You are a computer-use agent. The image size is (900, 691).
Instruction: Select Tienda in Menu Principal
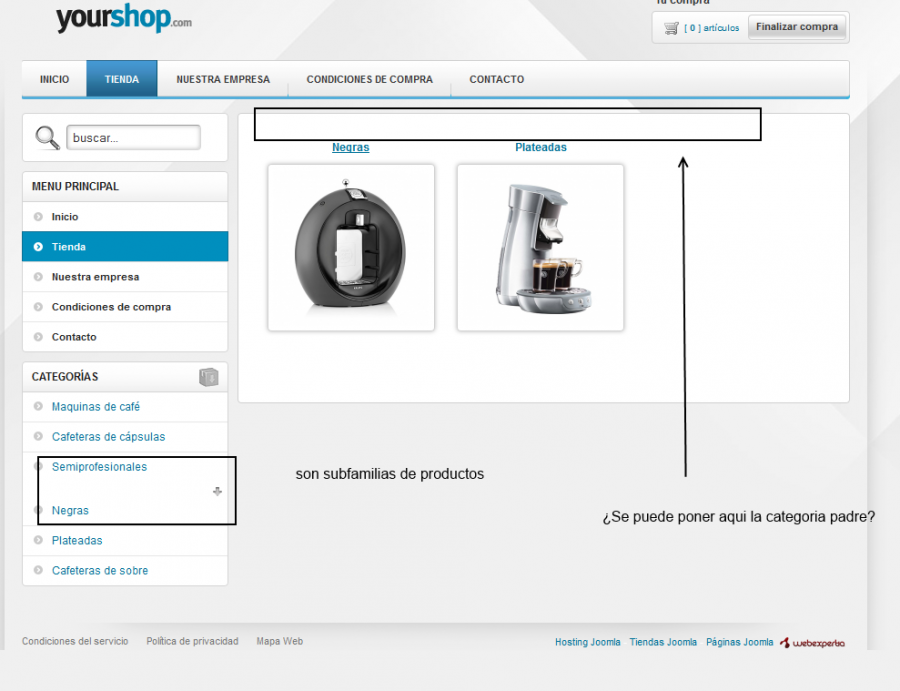[x=125, y=247]
